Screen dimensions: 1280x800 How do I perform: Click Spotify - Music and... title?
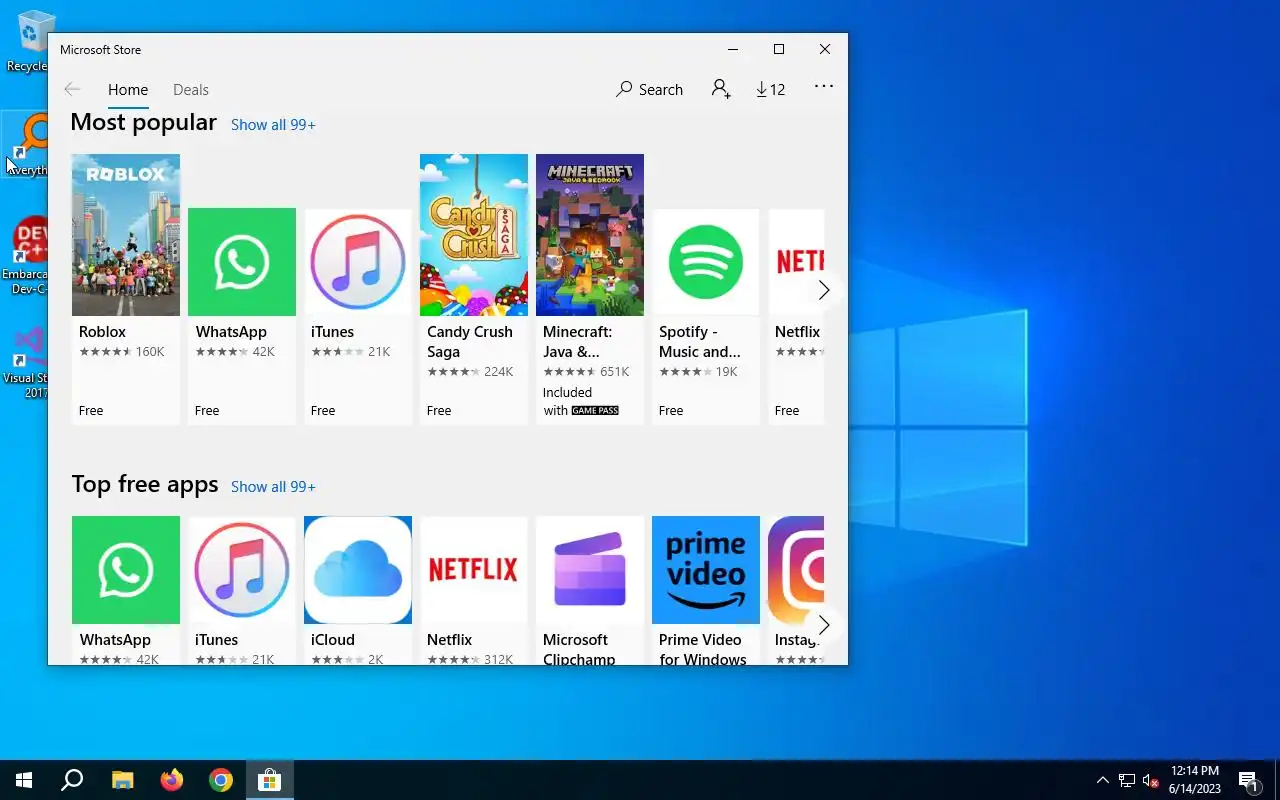pos(700,341)
